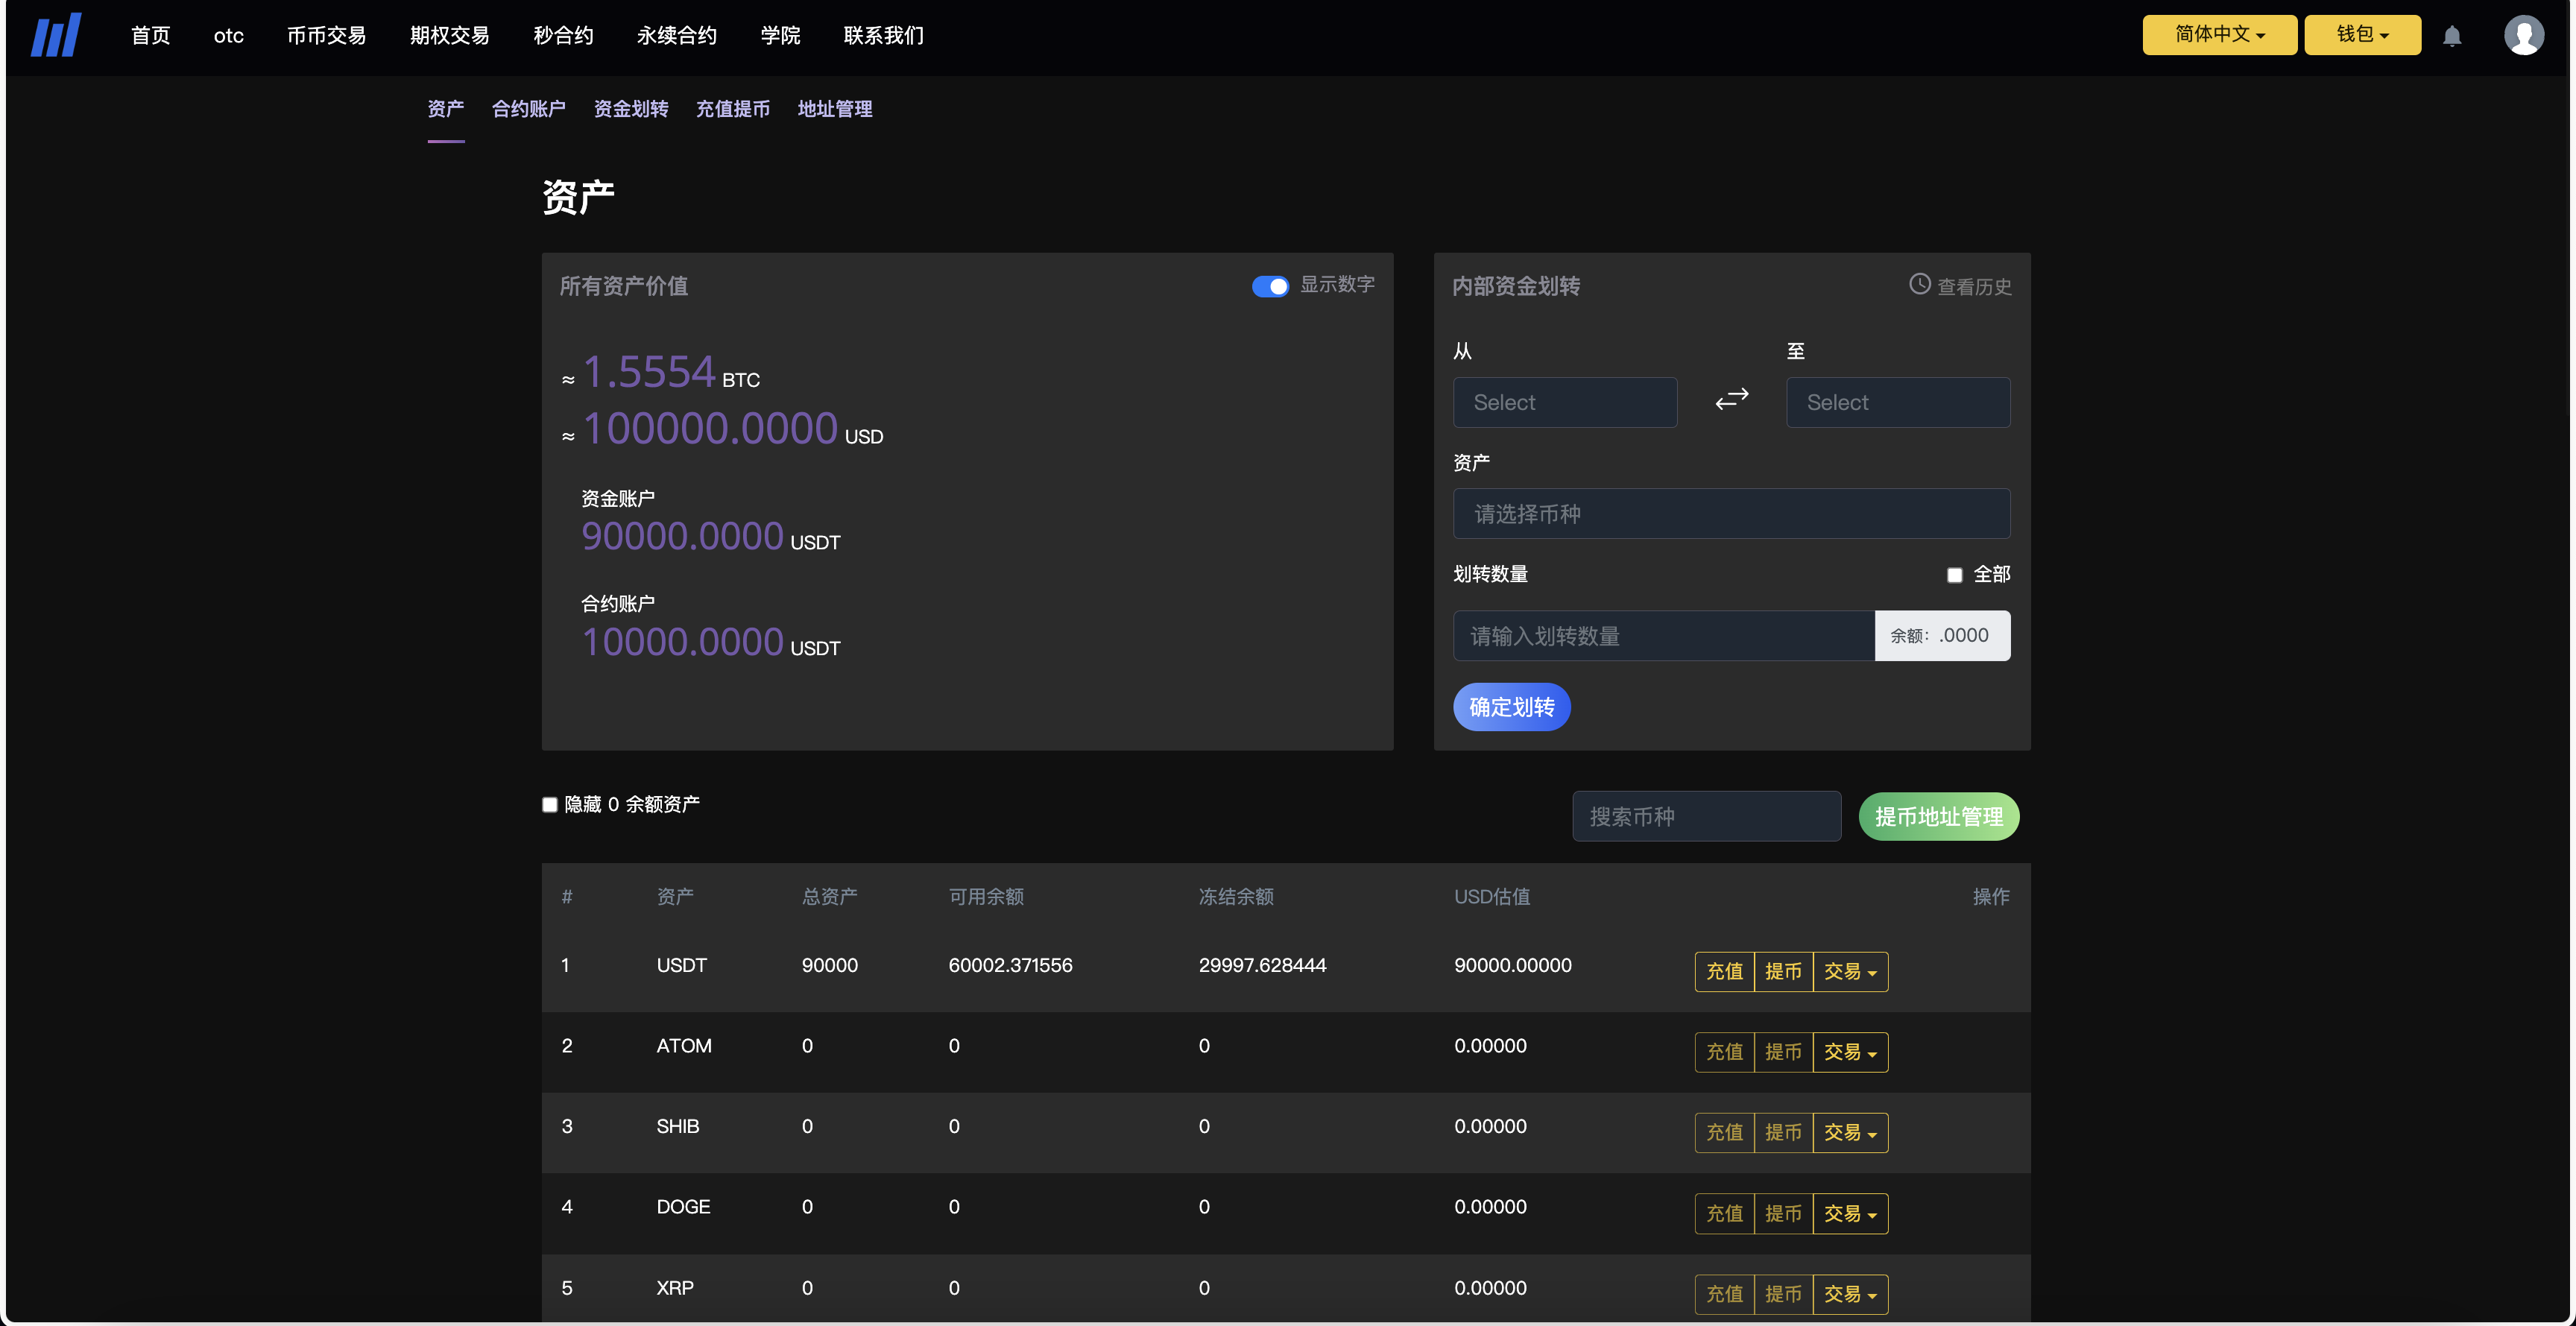Click 充值 in the DOGE row

(1724, 1214)
